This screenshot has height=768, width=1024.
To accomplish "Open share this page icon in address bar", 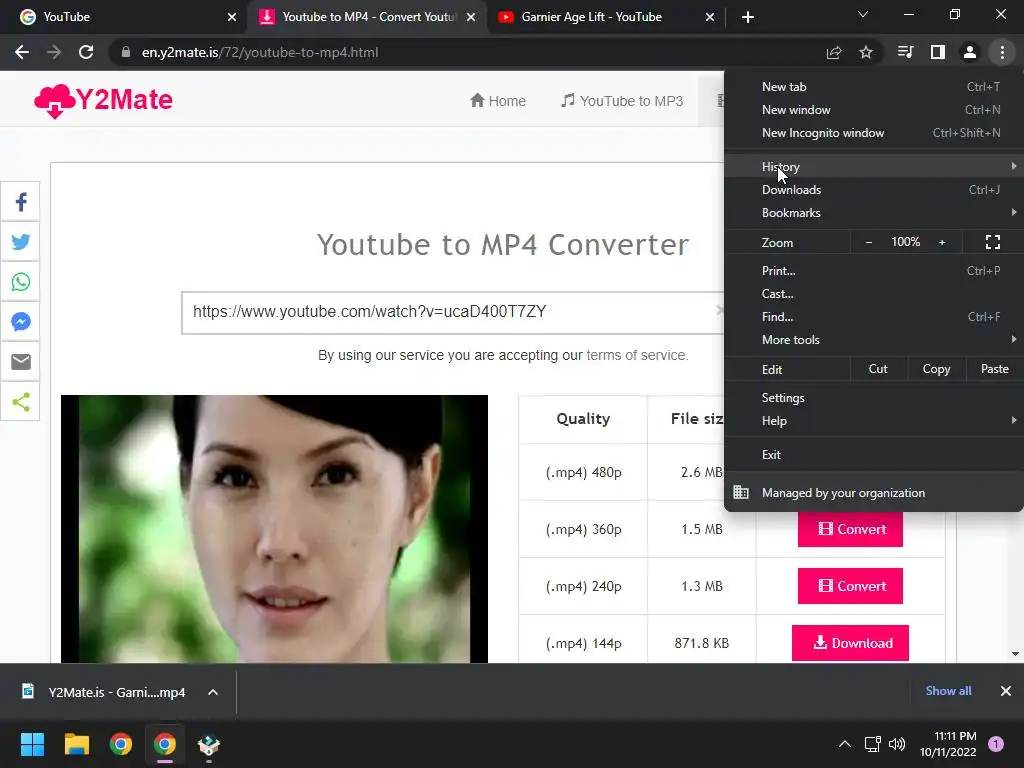I will pos(834,52).
